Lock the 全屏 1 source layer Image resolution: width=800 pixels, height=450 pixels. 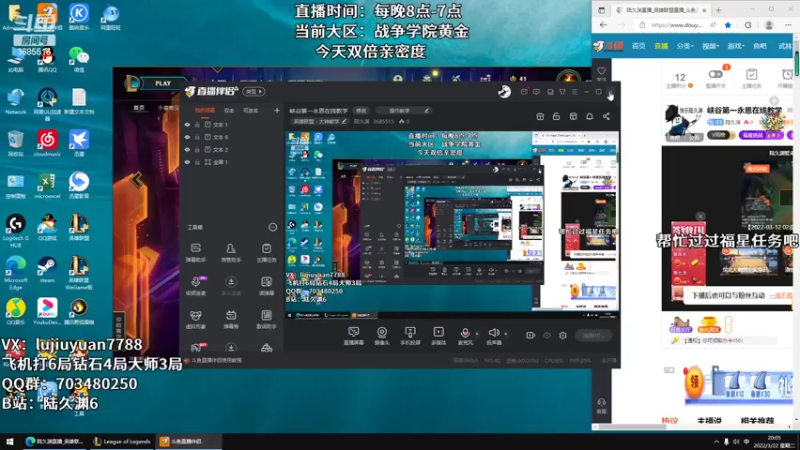[197, 162]
